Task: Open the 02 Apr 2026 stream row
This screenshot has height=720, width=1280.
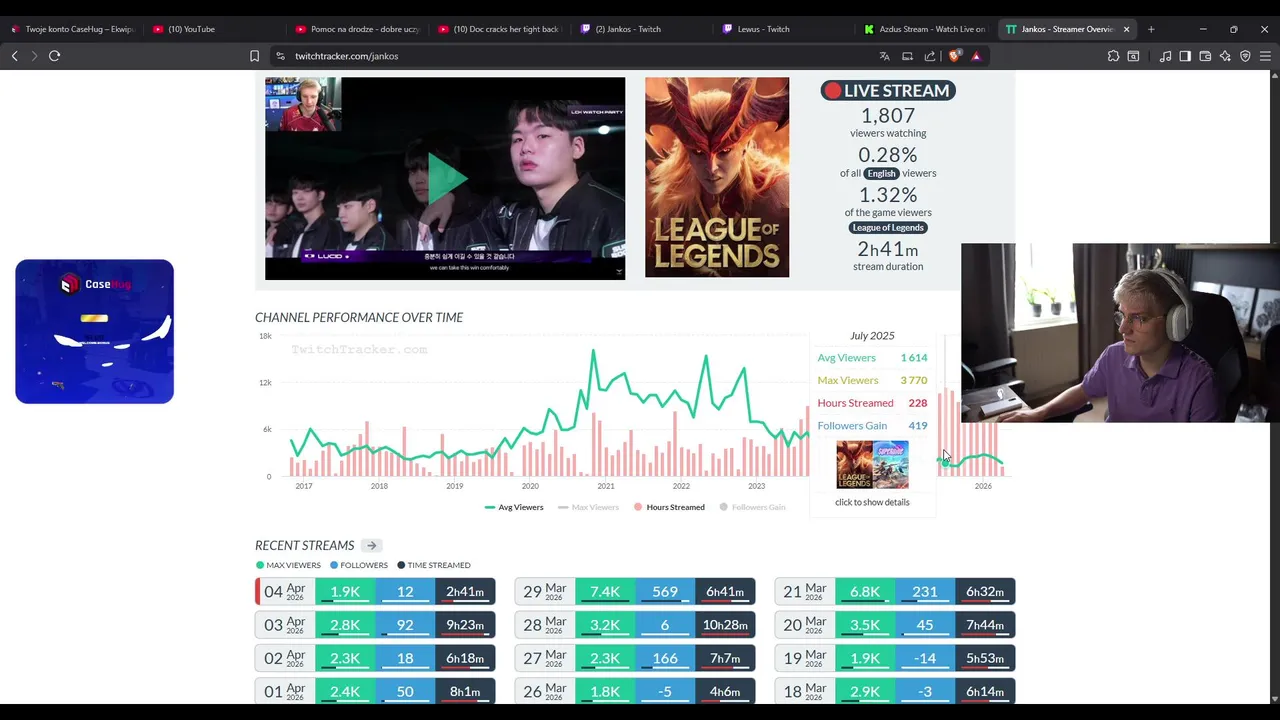Action: pos(375,658)
